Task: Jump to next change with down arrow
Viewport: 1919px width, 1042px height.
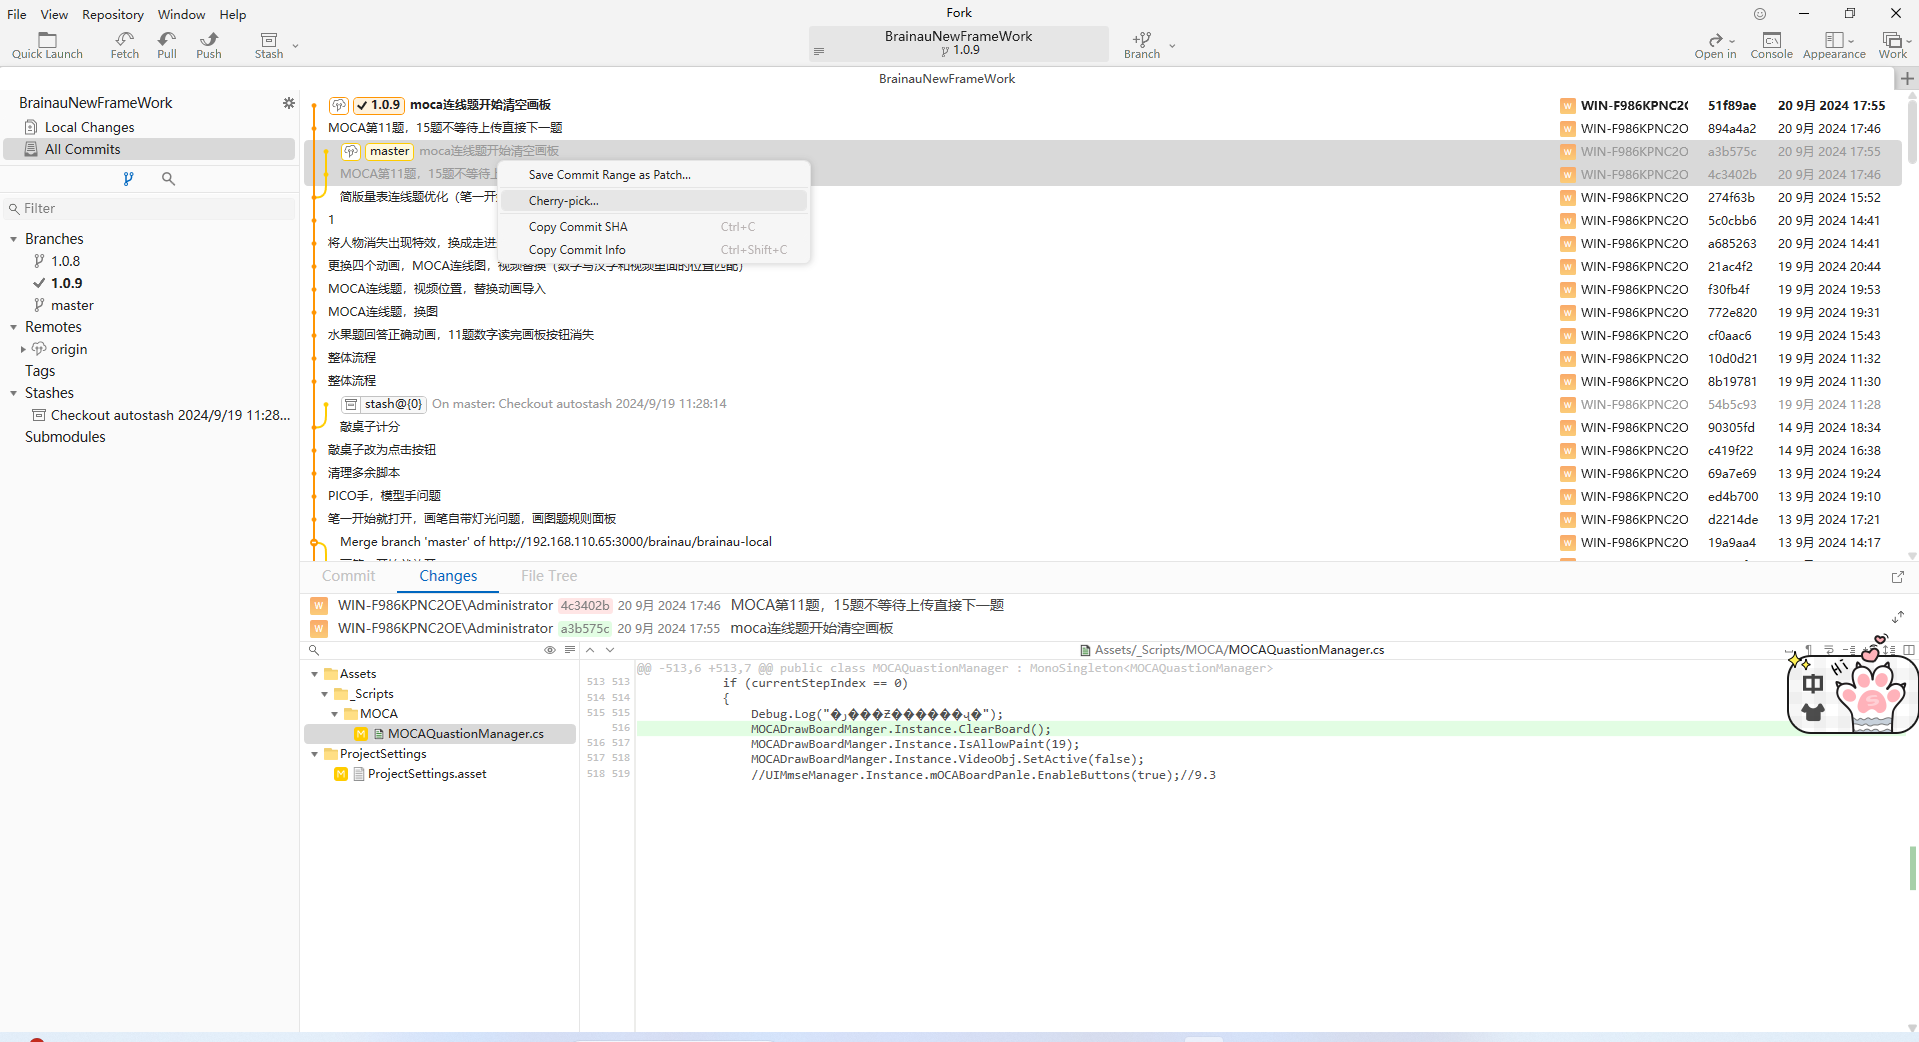Action: click(x=610, y=650)
